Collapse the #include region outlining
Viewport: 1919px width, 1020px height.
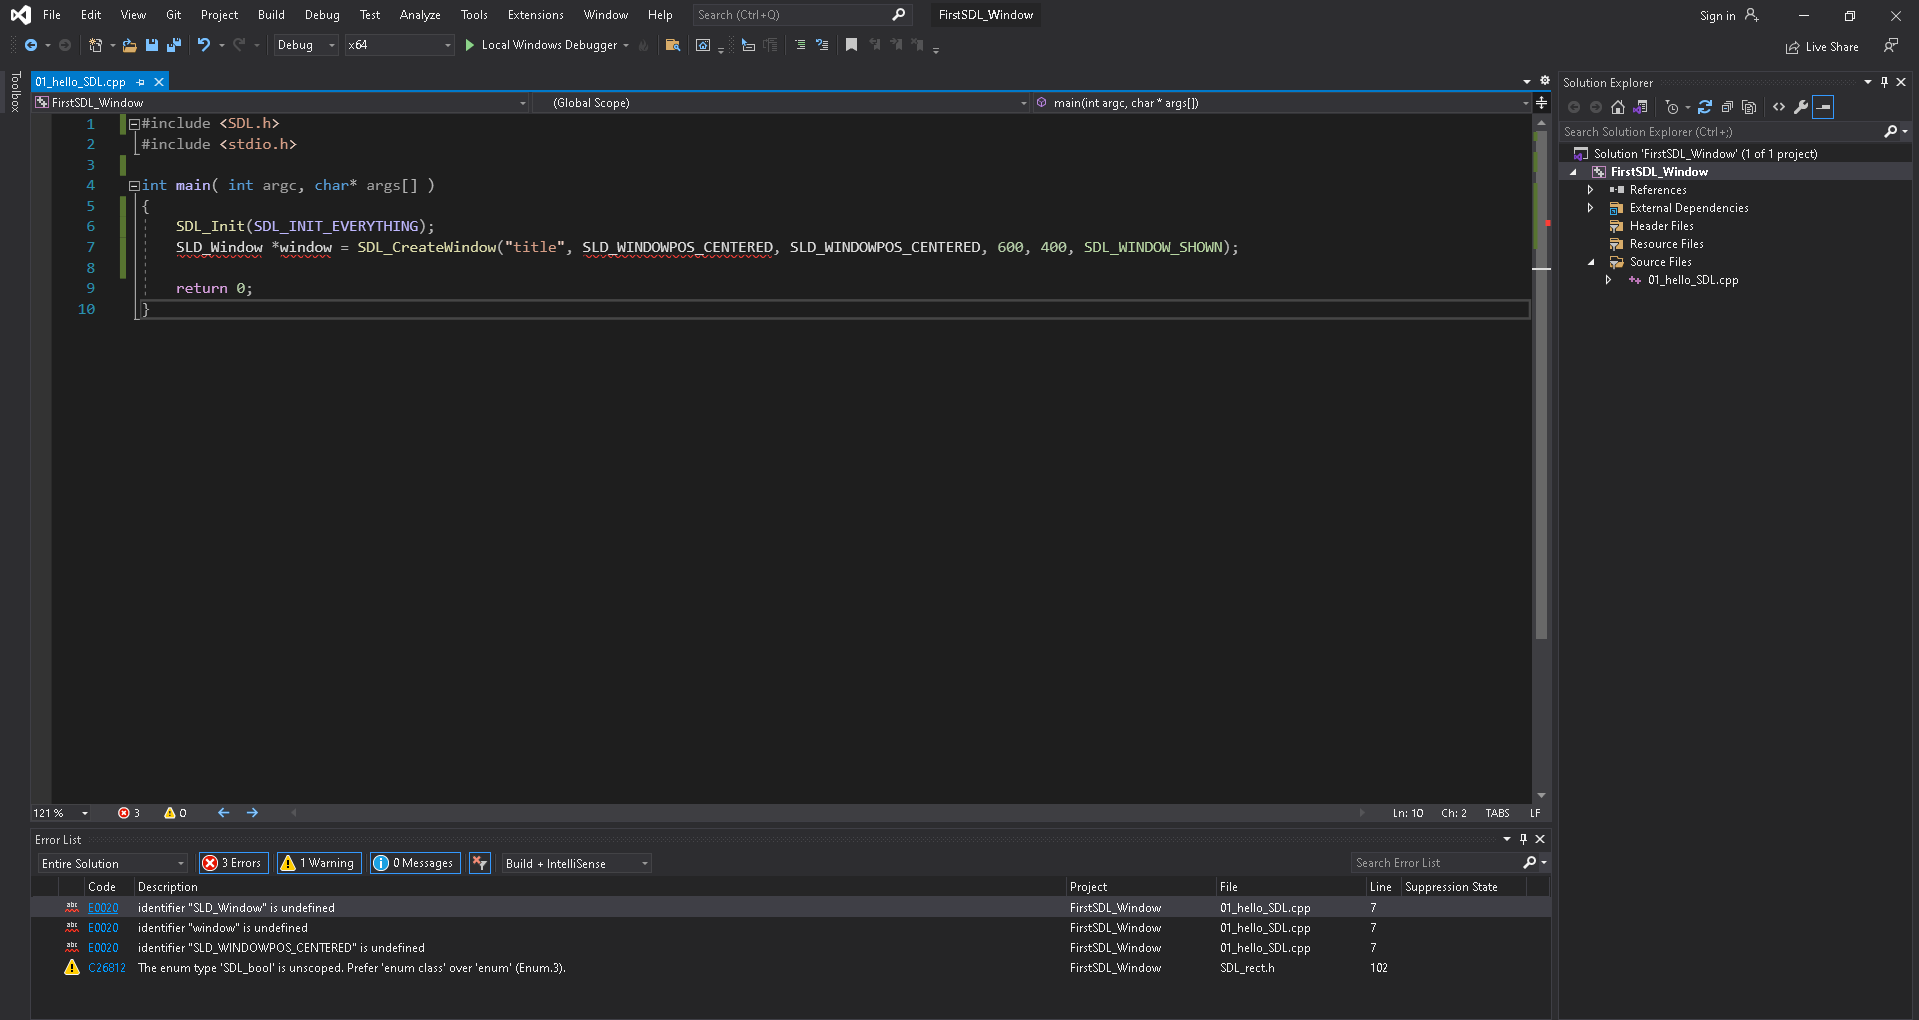[x=134, y=124]
